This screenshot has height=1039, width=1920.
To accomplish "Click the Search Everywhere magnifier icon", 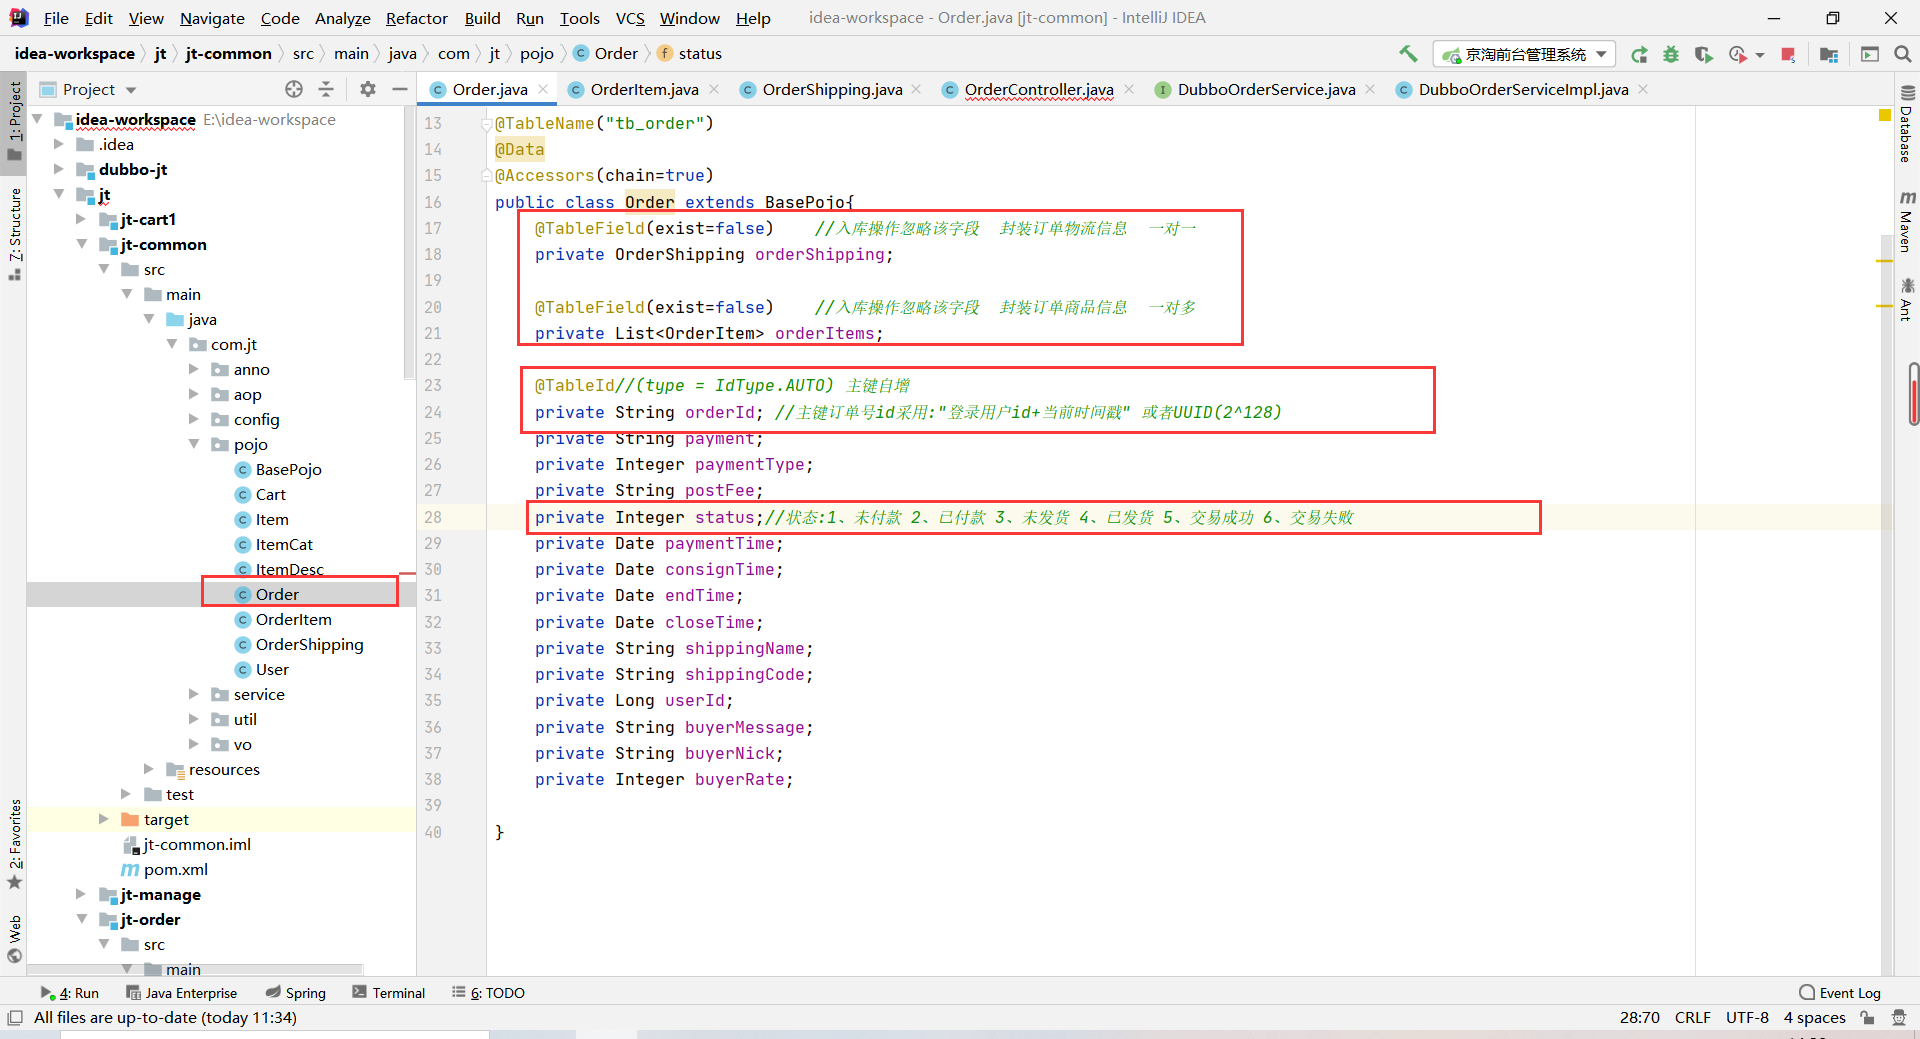I will tap(1902, 54).
